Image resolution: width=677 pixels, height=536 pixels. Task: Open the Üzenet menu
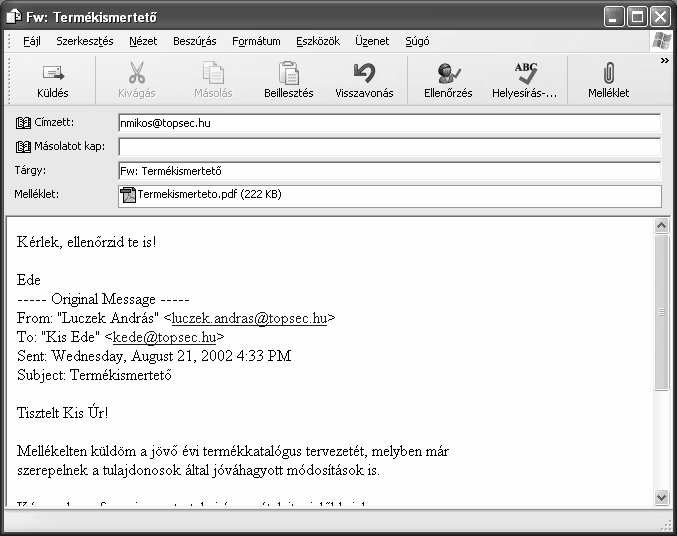372,41
